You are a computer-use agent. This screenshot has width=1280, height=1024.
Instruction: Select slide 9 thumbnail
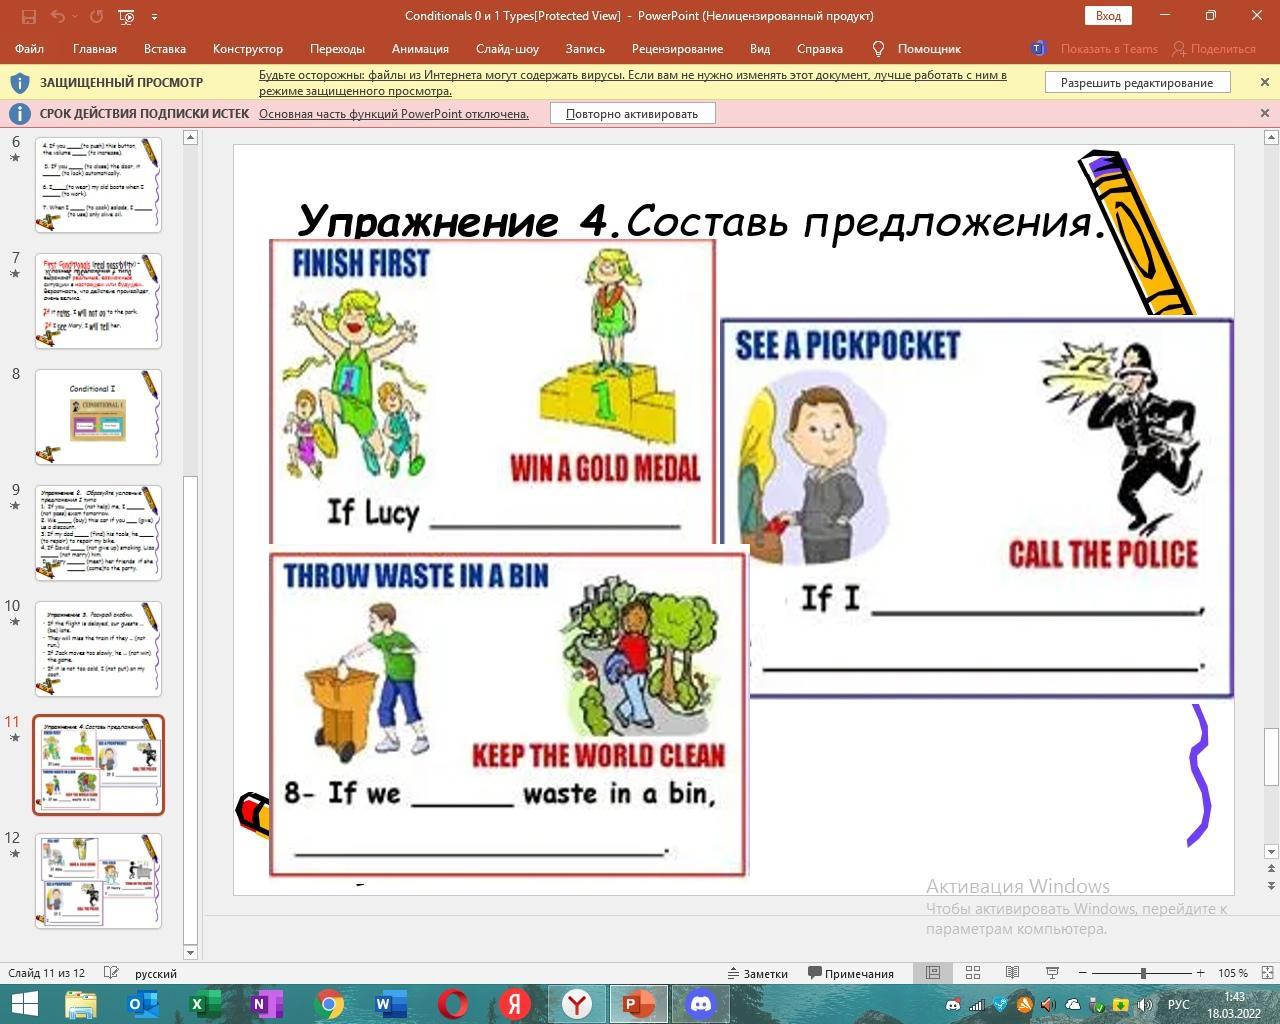[98, 532]
